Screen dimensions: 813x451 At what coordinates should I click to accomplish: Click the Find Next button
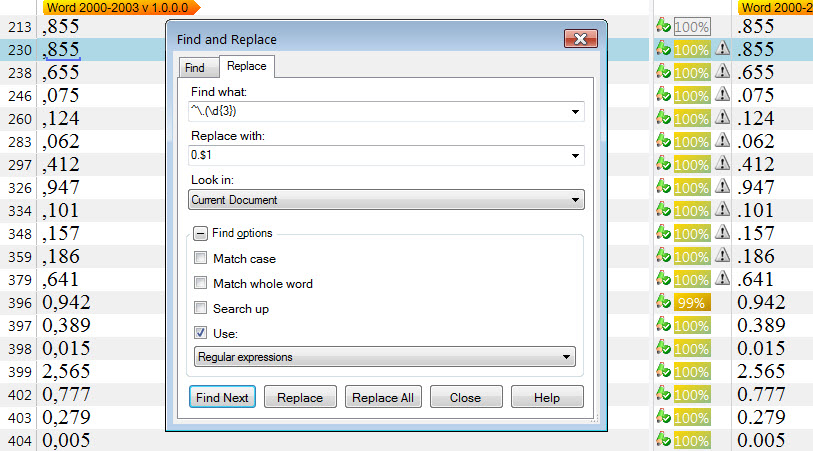222,397
